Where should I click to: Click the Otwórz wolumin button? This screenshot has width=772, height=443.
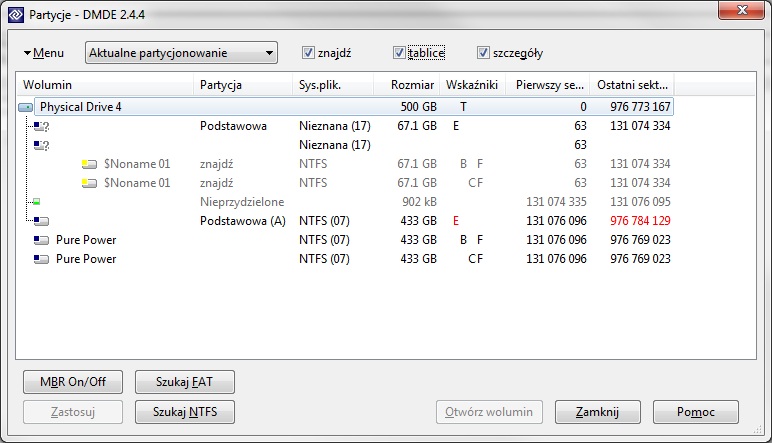pos(489,412)
